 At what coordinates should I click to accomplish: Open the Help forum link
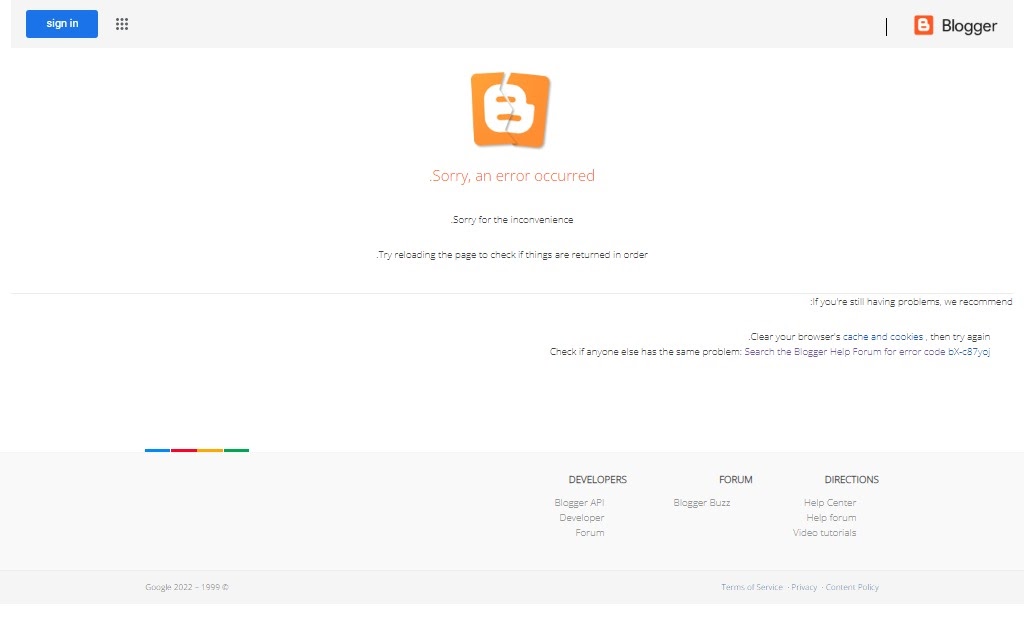point(831,518)
